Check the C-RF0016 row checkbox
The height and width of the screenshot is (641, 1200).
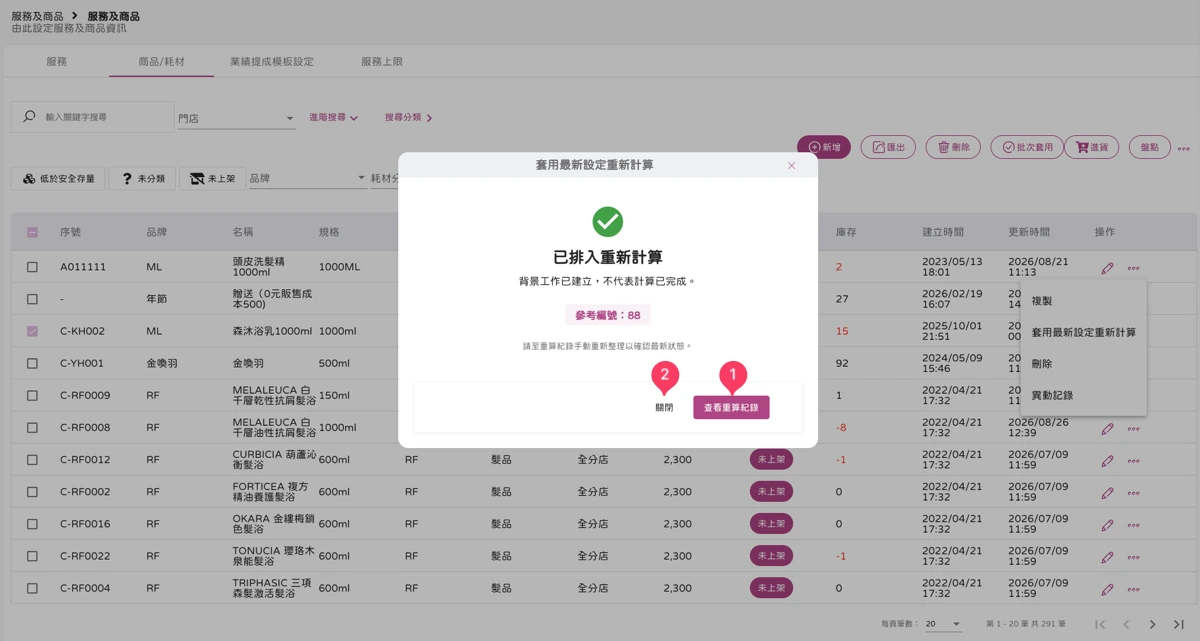pyautogui.click(x=32, y=524)
